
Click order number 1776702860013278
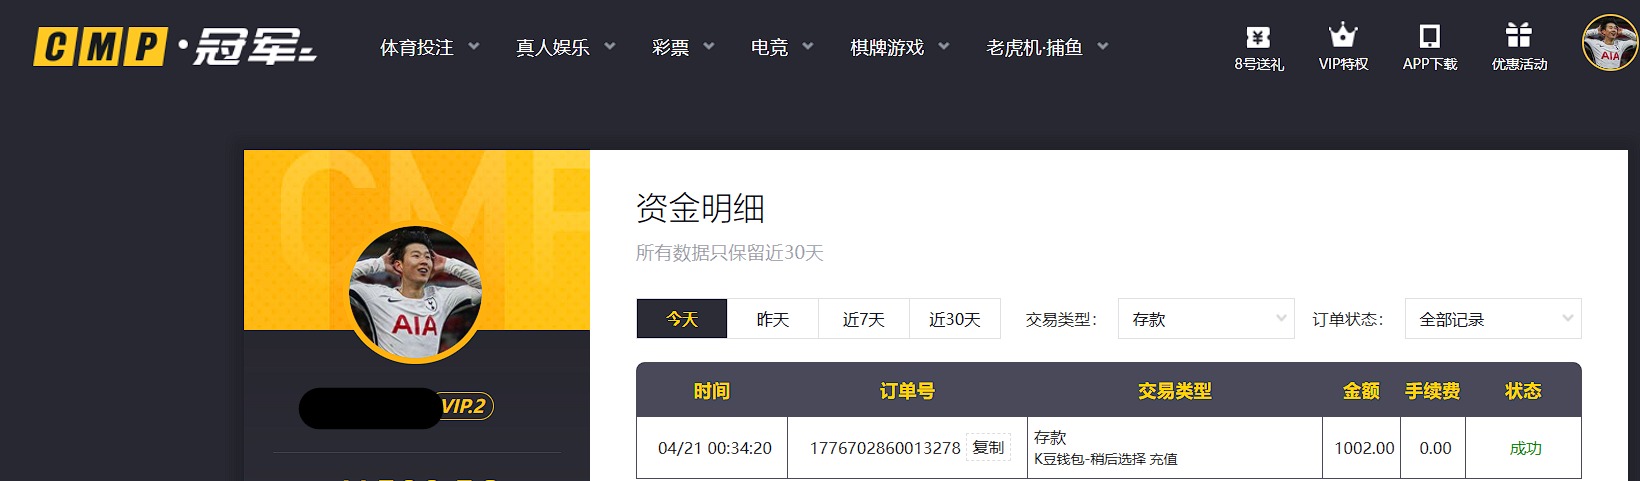885,448
